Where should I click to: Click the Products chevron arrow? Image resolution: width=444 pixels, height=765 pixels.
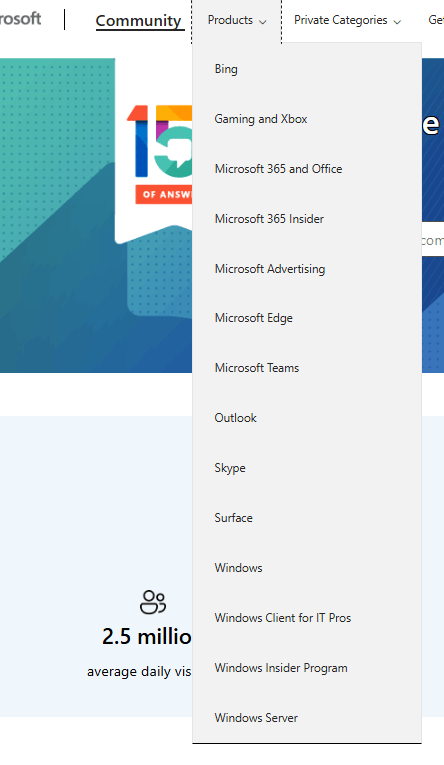[262, 22]
